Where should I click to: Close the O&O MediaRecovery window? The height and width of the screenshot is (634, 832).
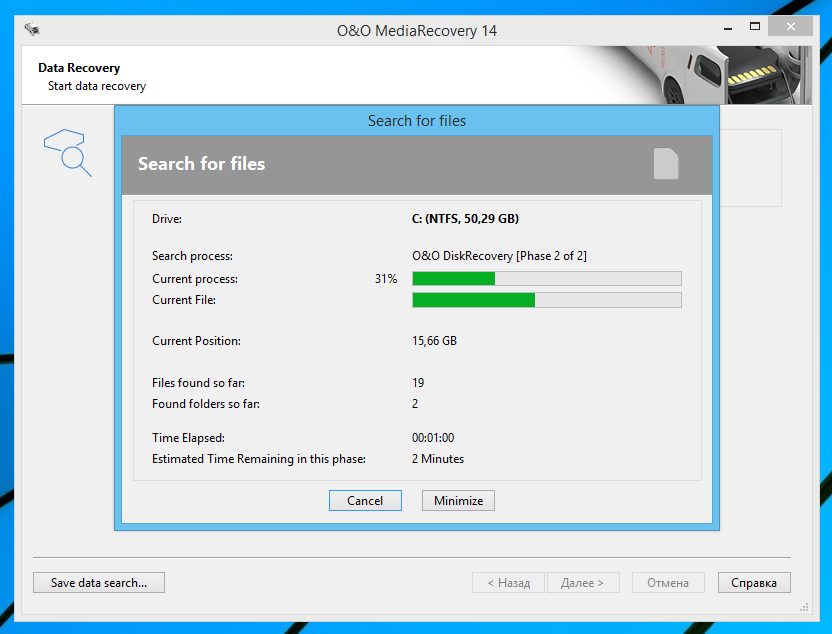791,27
